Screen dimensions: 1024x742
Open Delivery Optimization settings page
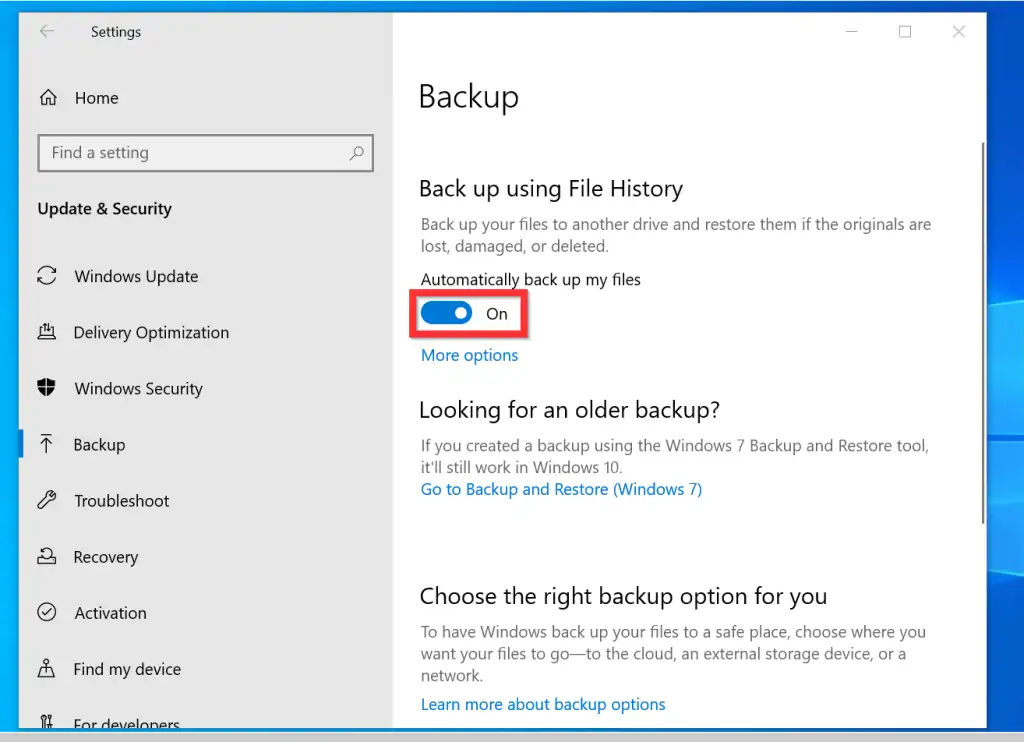pos(151,333)
